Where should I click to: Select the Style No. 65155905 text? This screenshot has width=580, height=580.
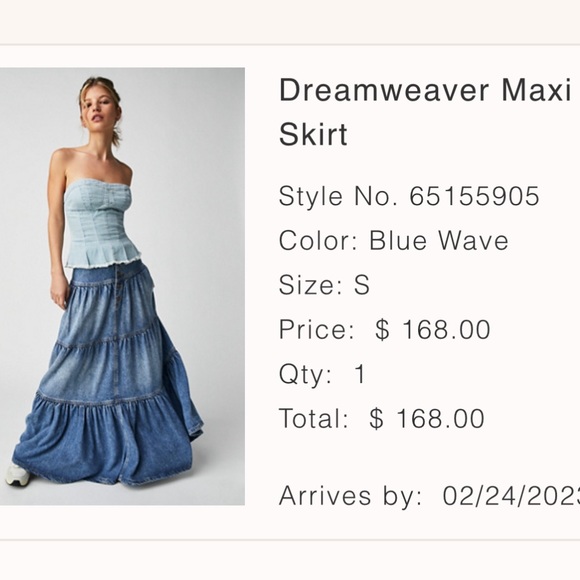pos(409,196)
